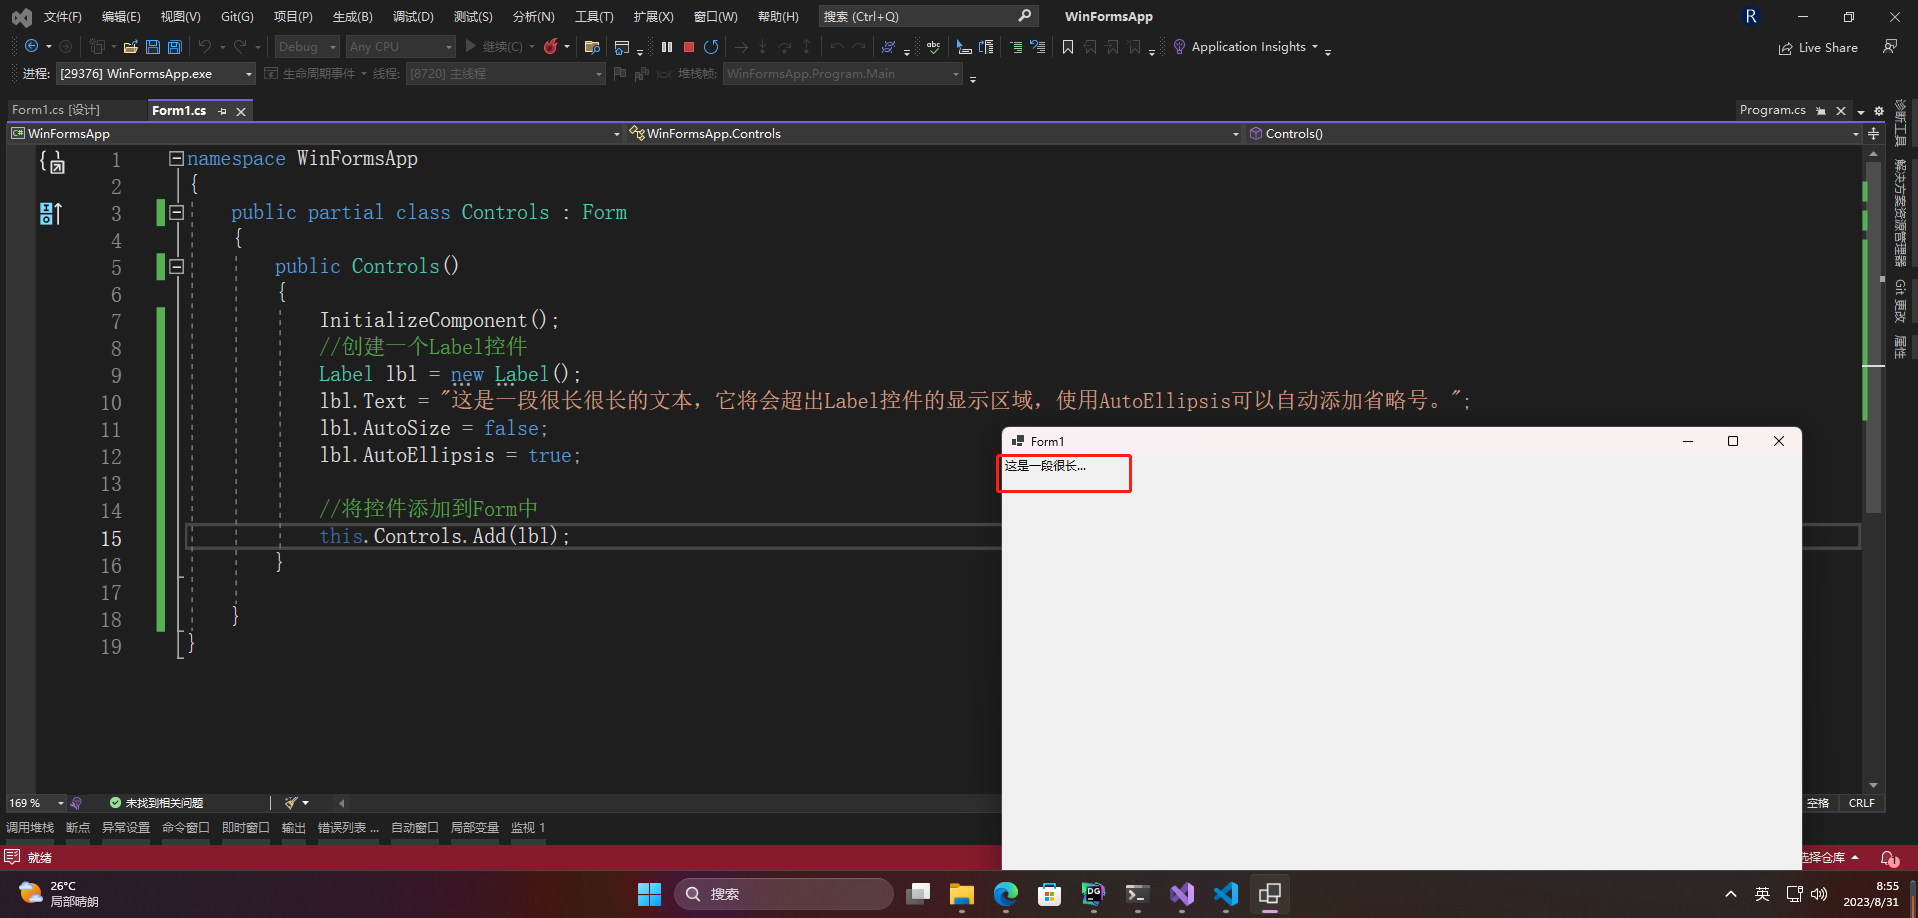
Task: Restart the debug session
Action: pos(711,46)
